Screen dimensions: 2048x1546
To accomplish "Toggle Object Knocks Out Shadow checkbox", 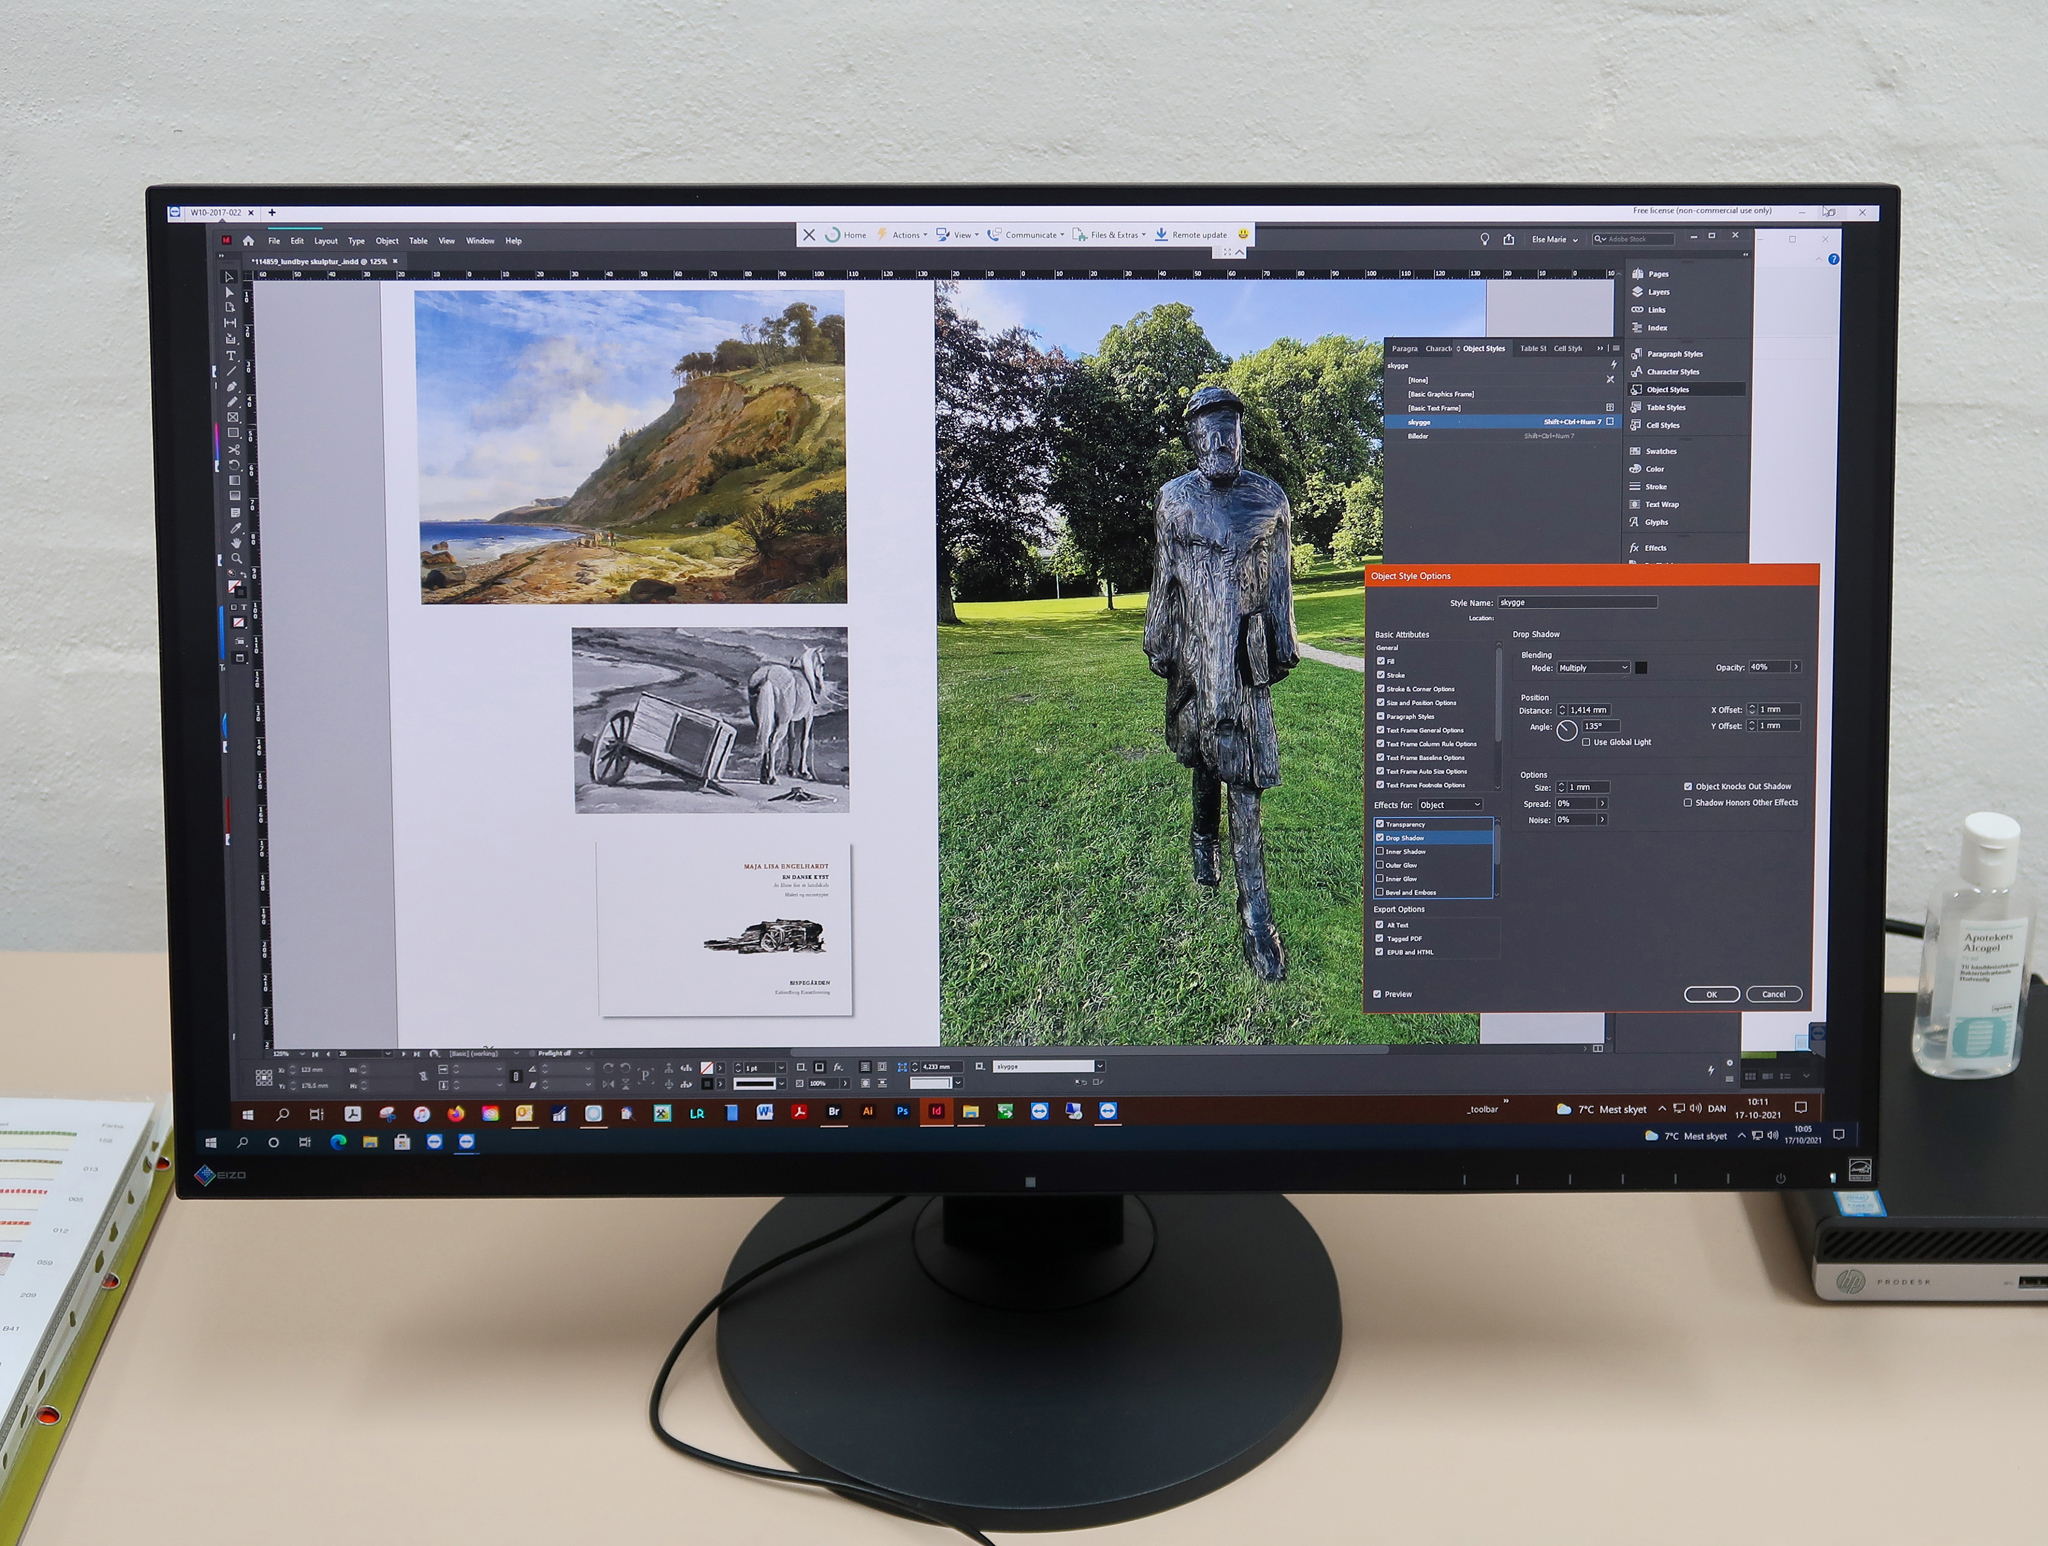I will [1688, 786].
